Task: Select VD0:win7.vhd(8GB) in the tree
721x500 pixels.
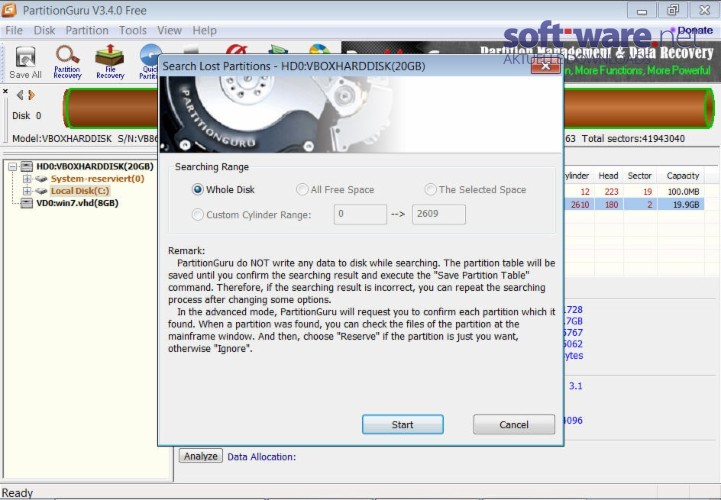Action: click(x=77, y=203)
